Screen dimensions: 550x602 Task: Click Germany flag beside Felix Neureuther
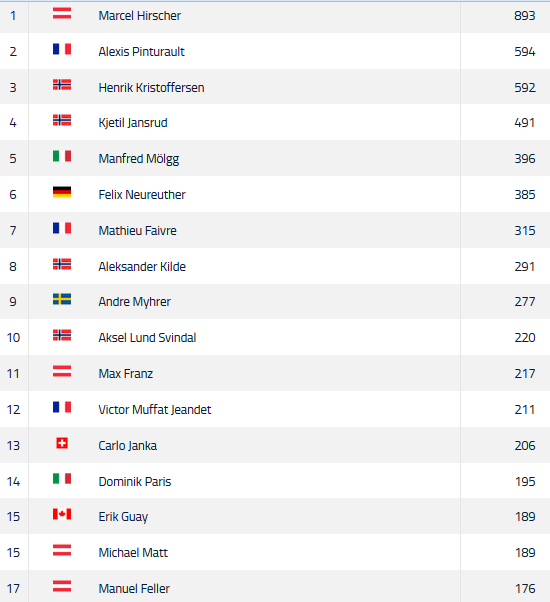(x=62, y=192)
